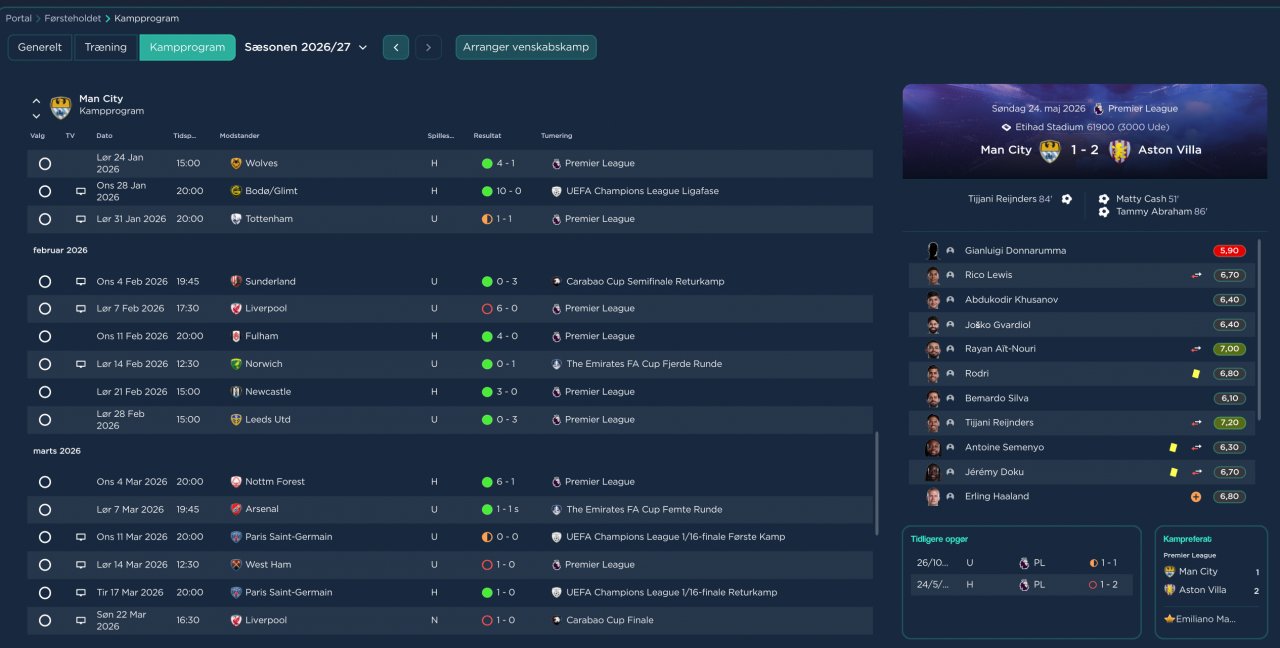Image resolution: width=1280 pixels, height=648 pixels.
Task: Sort by Turnering column header
Action: [x=557, y=136]
